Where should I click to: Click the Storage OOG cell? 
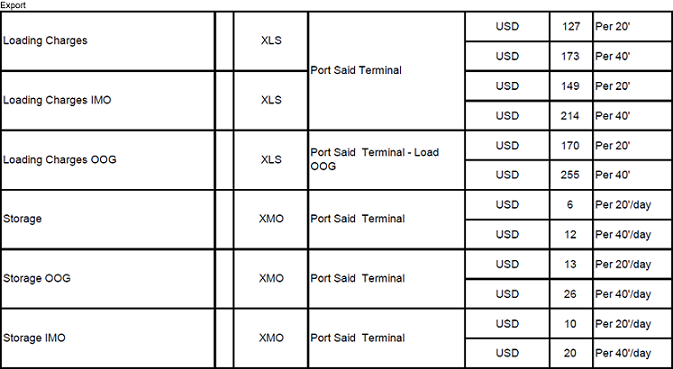pyautogui.click(x=108, y=279)
